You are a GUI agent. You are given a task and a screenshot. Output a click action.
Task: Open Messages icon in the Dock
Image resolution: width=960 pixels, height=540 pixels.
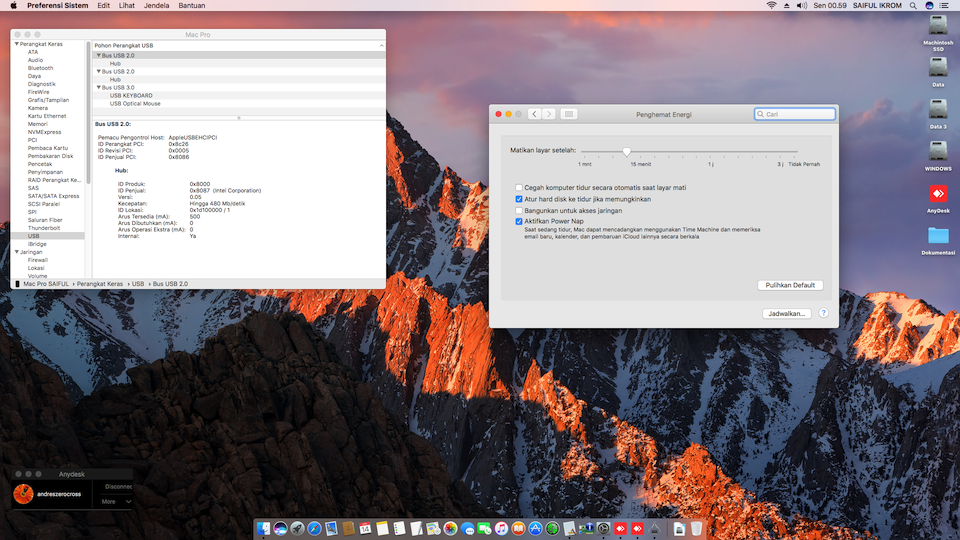coord(468,528)
